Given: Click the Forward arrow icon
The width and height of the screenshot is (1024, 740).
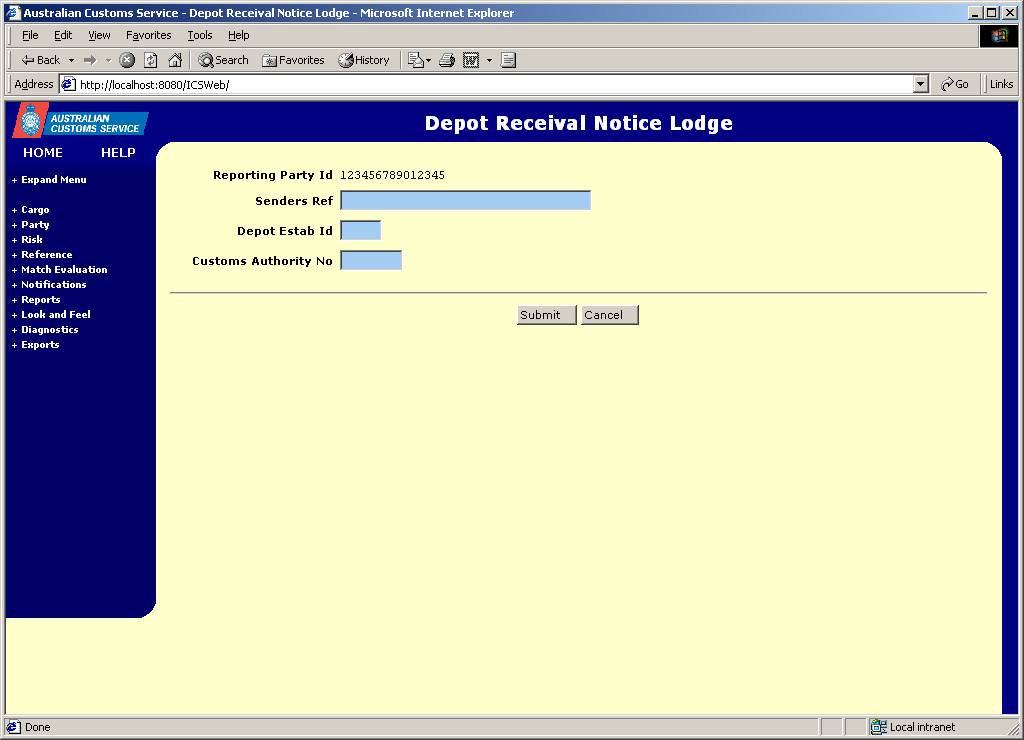Looking at the screenshot, I should click(90, 60).
